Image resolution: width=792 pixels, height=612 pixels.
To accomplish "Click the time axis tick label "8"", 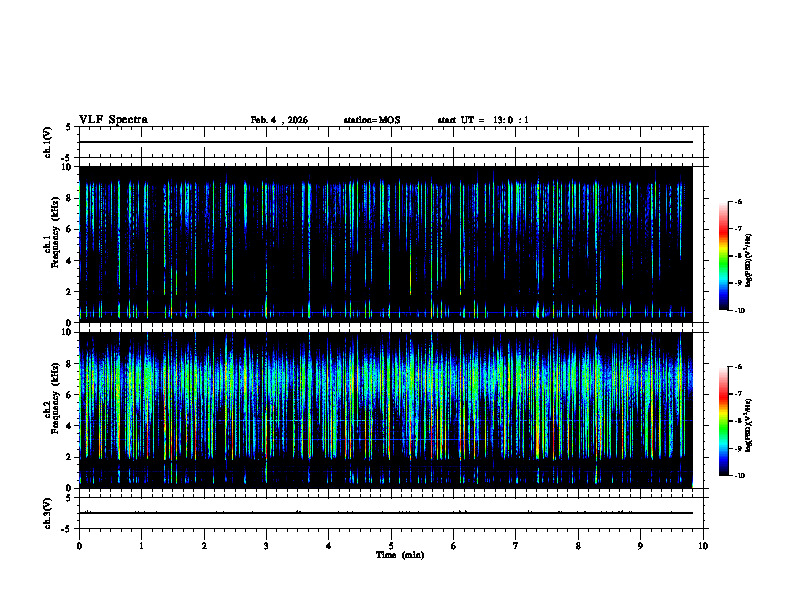I will [578, 546].
